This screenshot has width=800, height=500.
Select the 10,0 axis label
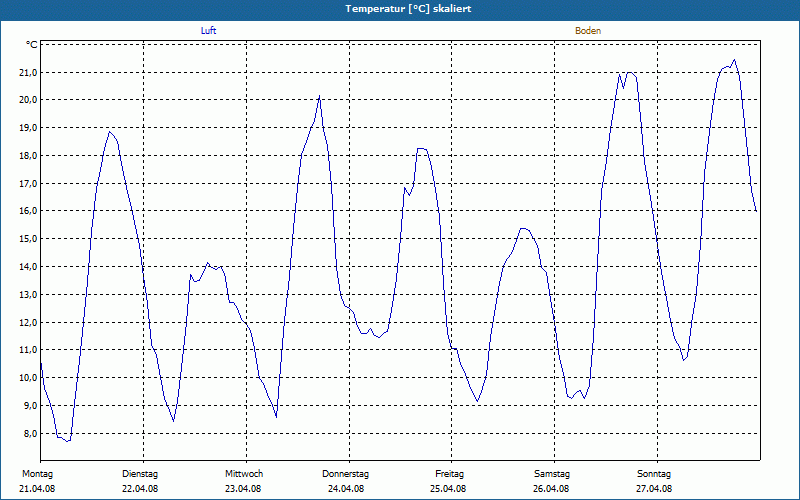pos(29,378)
